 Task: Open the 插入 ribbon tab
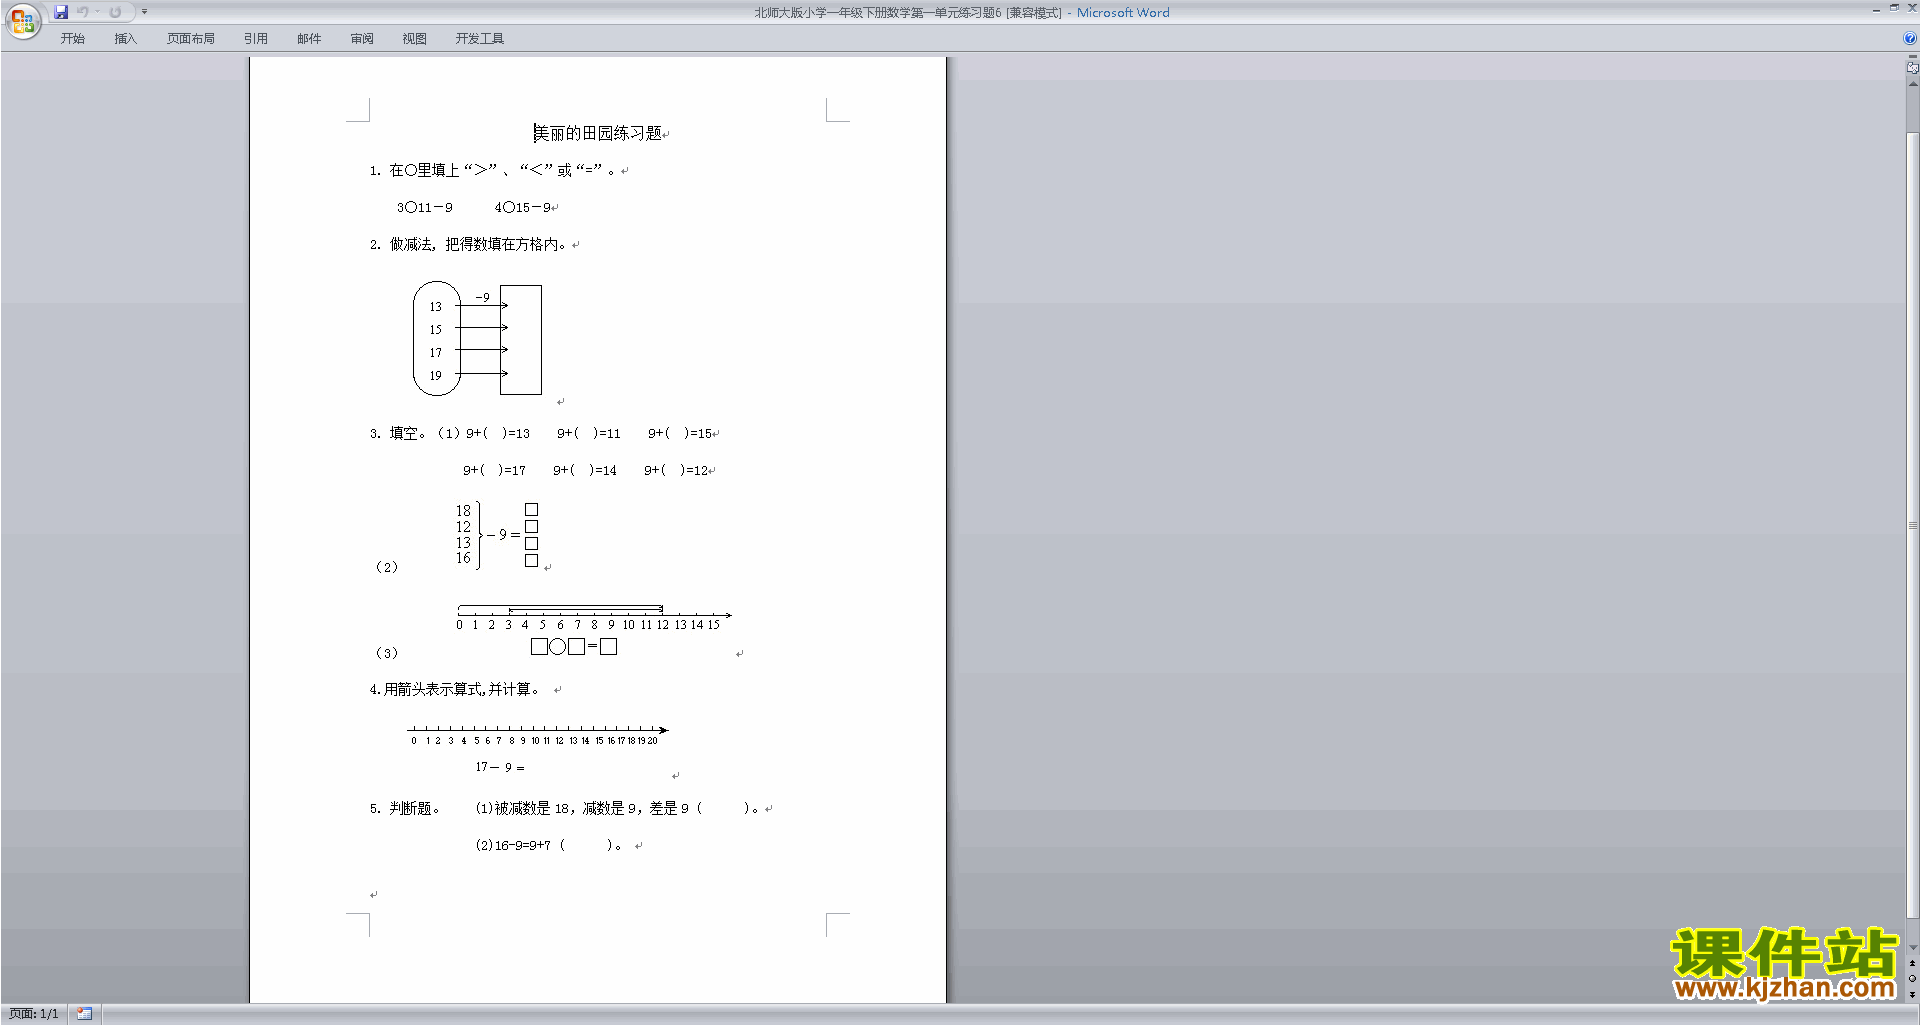tap(125, 39)
